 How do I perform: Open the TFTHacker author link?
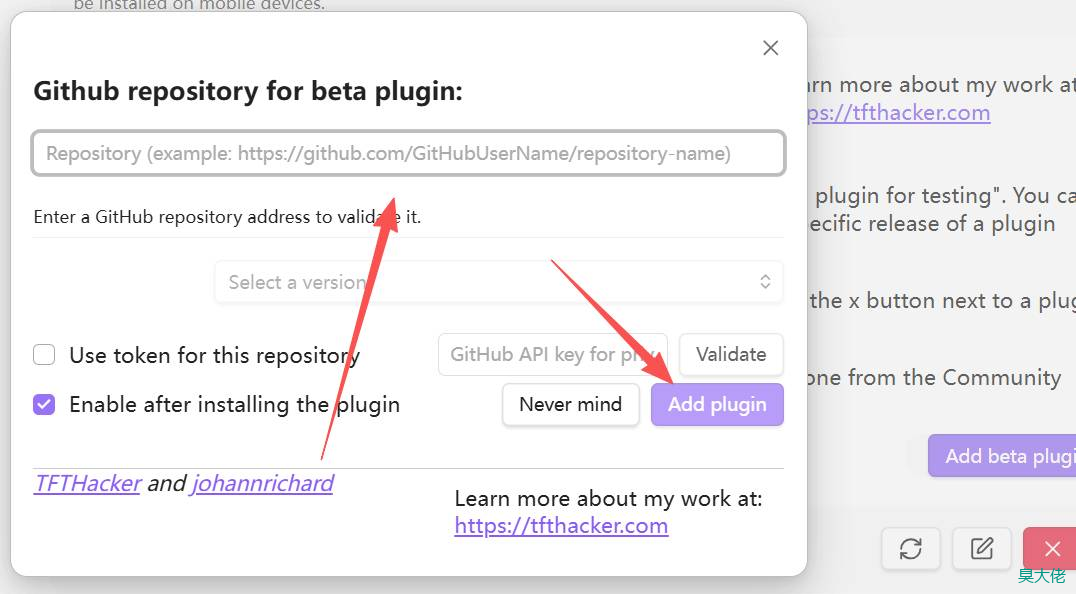(x=87, y=484)
